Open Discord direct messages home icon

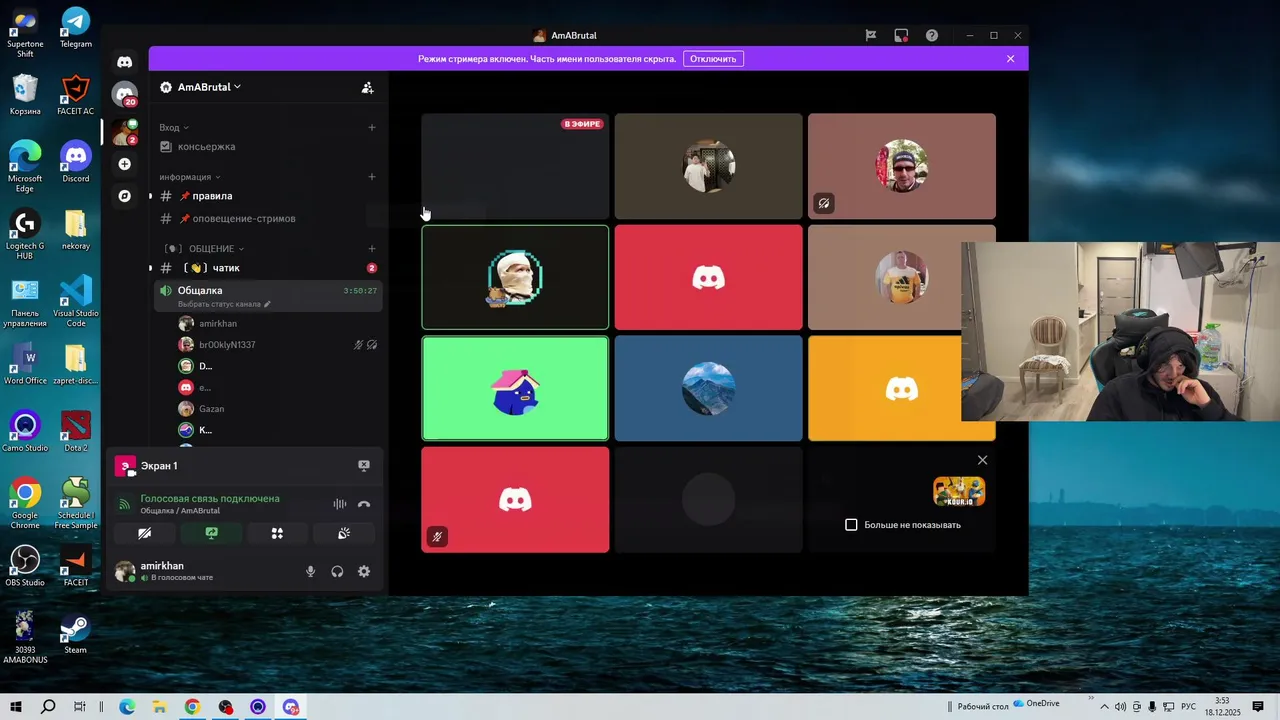point(124,62)
